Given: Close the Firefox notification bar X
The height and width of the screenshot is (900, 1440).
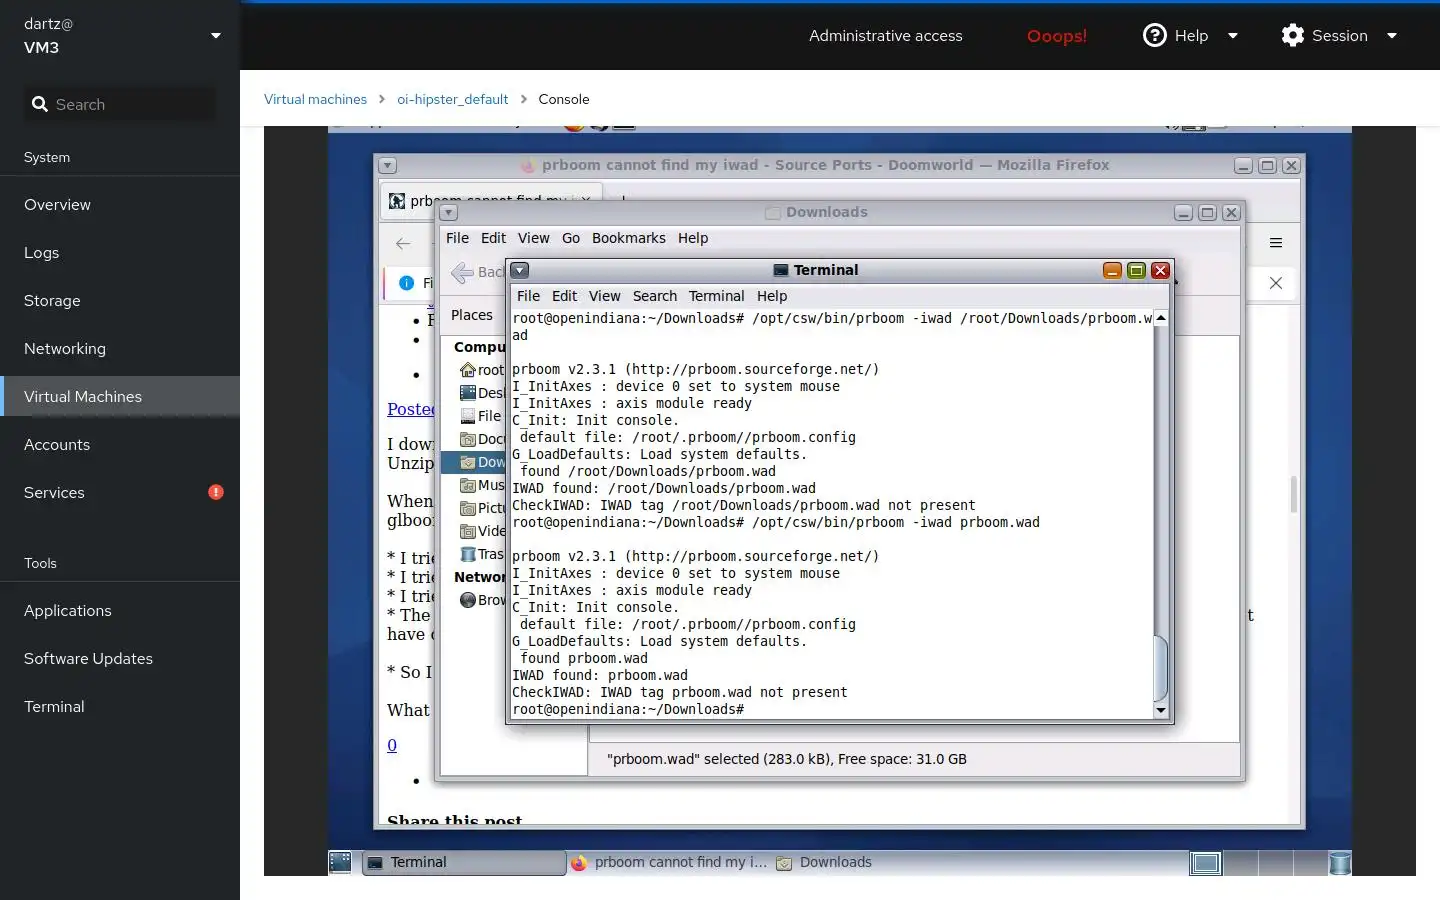Looking at the screenshot, I should (1276, 283).
